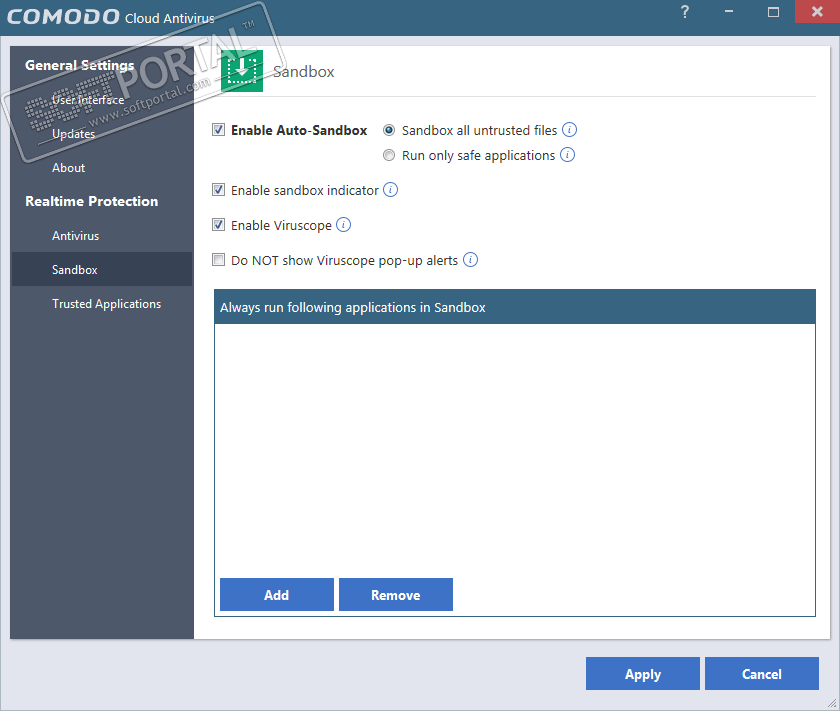The height and width of the screenshot is (711, 840).
Task: Close the Comodo Cloud Antivirus window
Action: tap(817, 12)
